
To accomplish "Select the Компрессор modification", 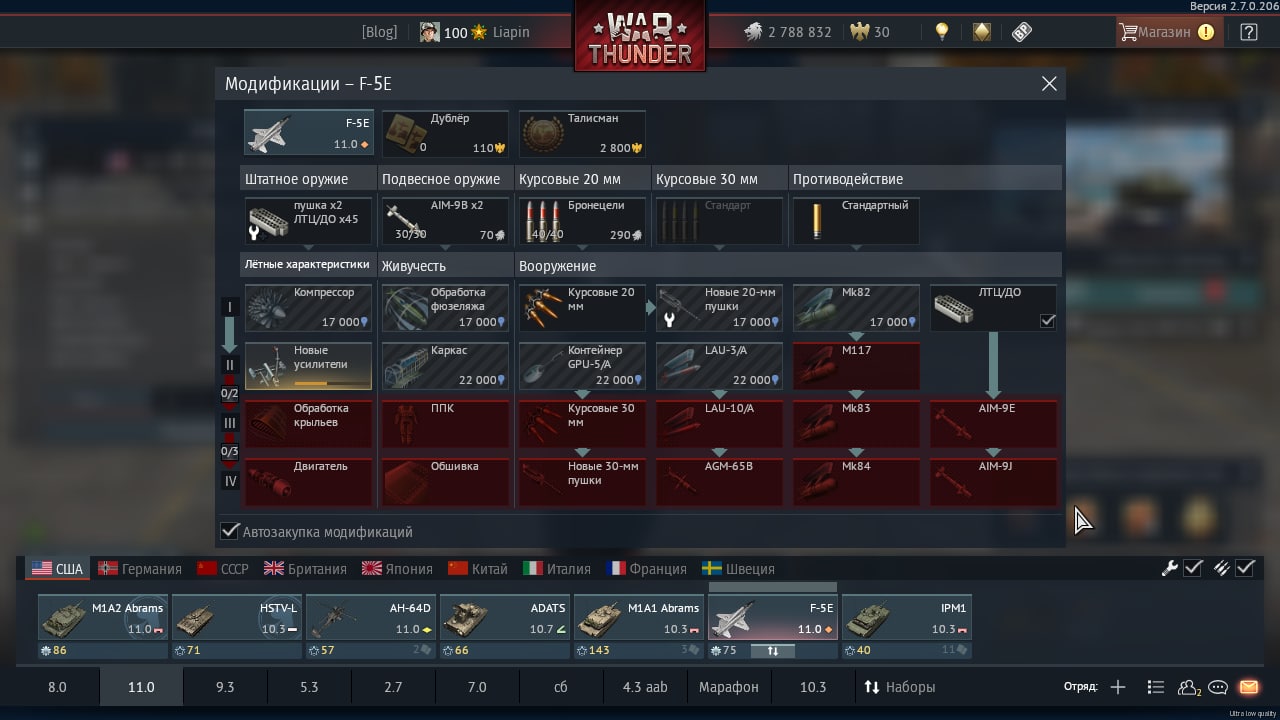I will 308,308.
